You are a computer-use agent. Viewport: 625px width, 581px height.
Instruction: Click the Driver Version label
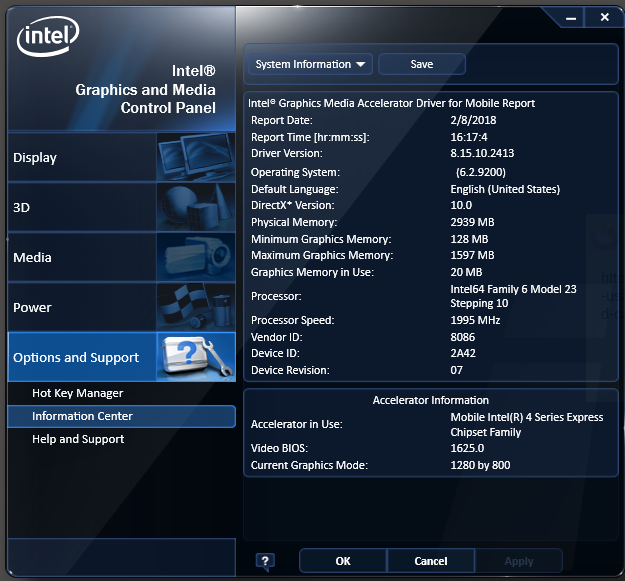pyautogui.click(x=287, y=153)
